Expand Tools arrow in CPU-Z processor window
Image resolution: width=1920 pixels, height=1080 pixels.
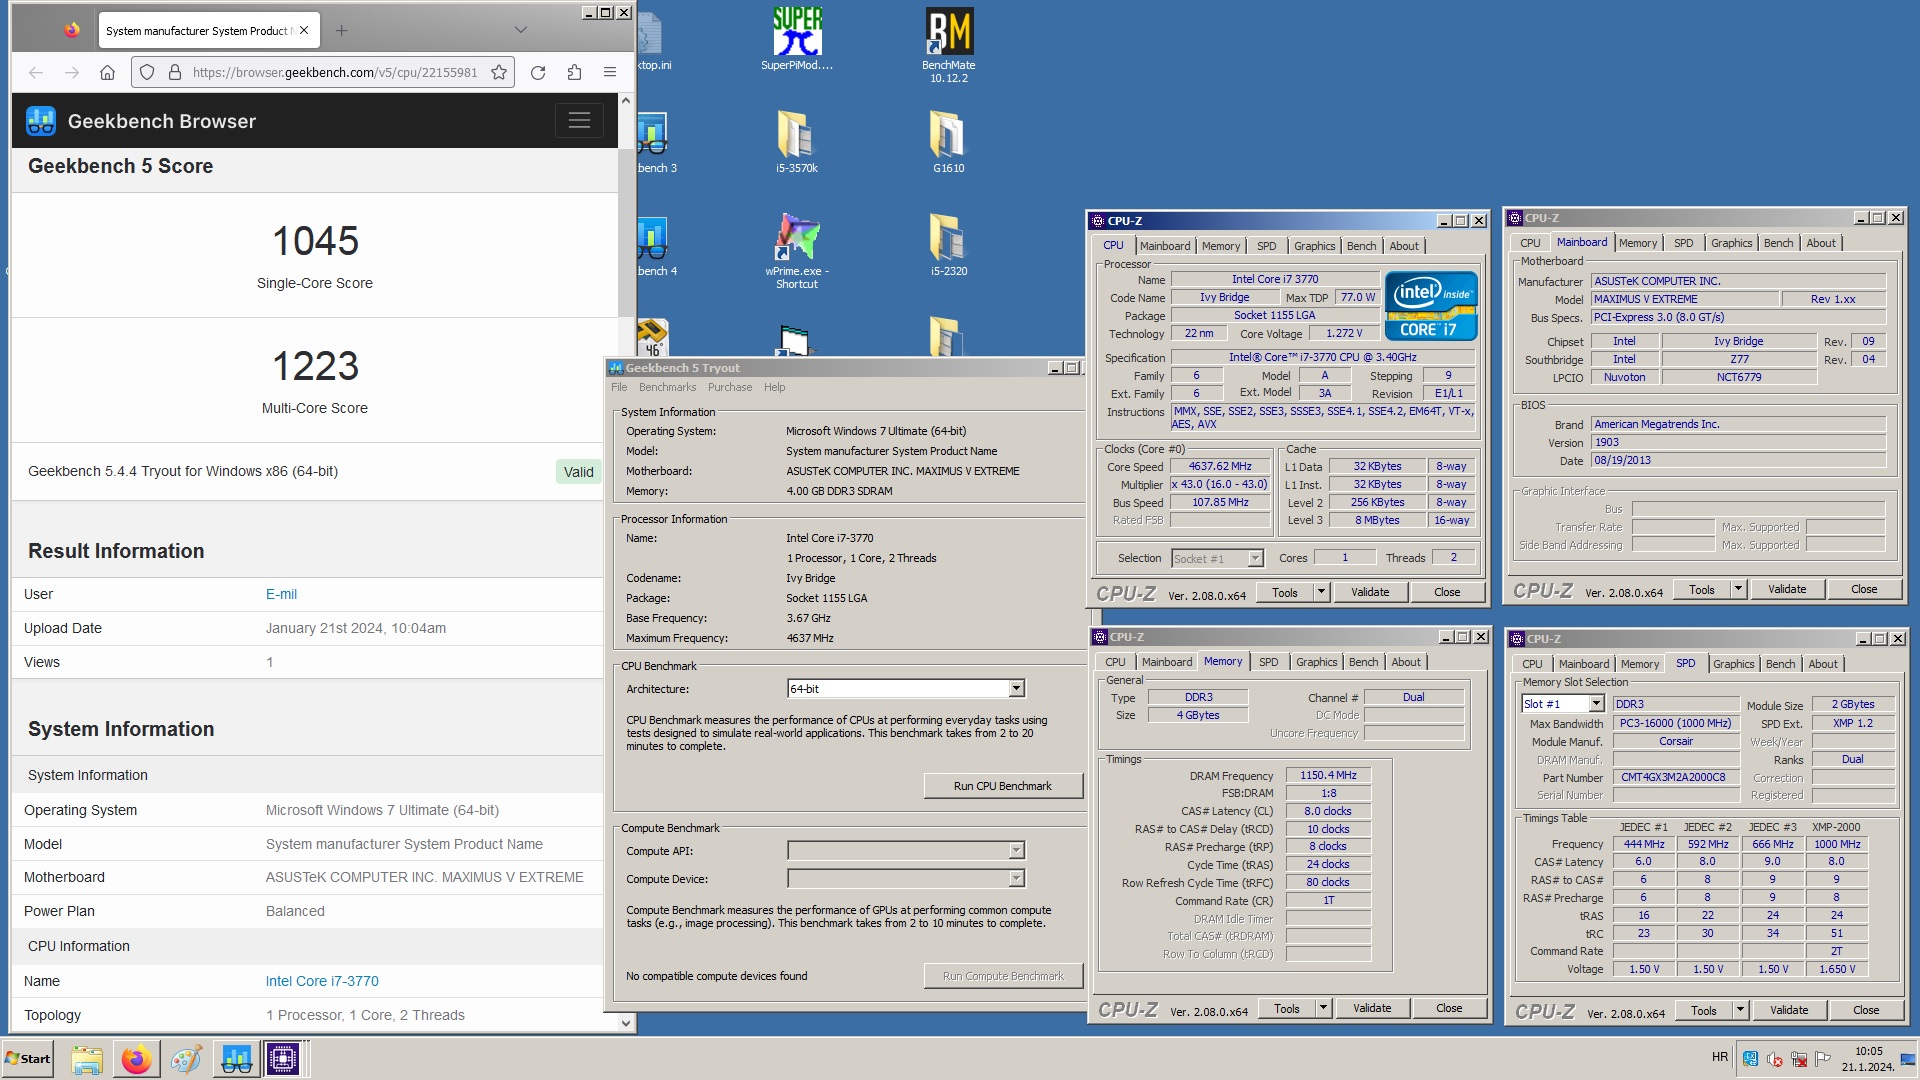coord(1321,592)
